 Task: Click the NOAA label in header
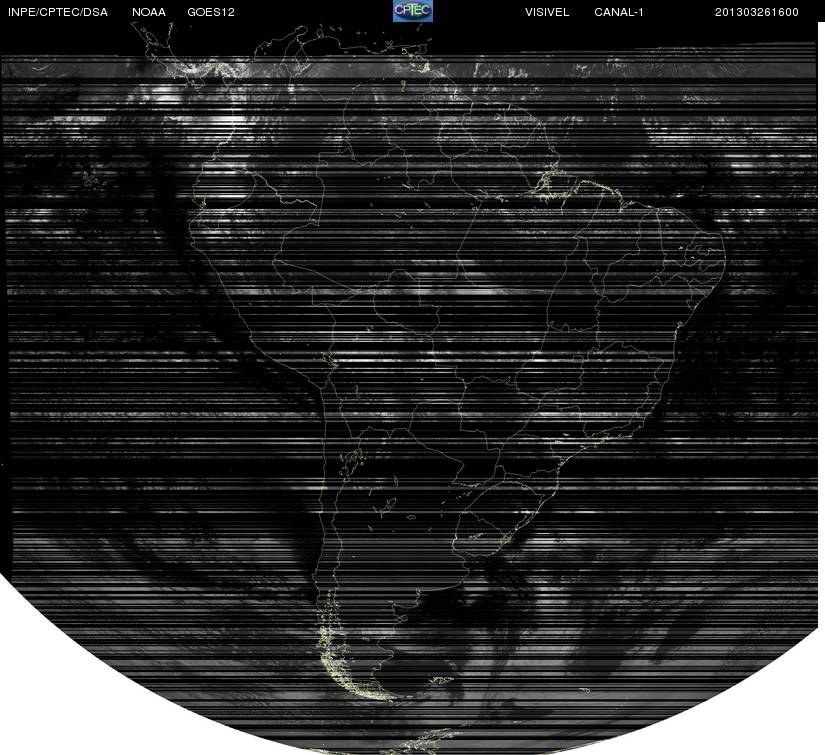click(149, 12)
